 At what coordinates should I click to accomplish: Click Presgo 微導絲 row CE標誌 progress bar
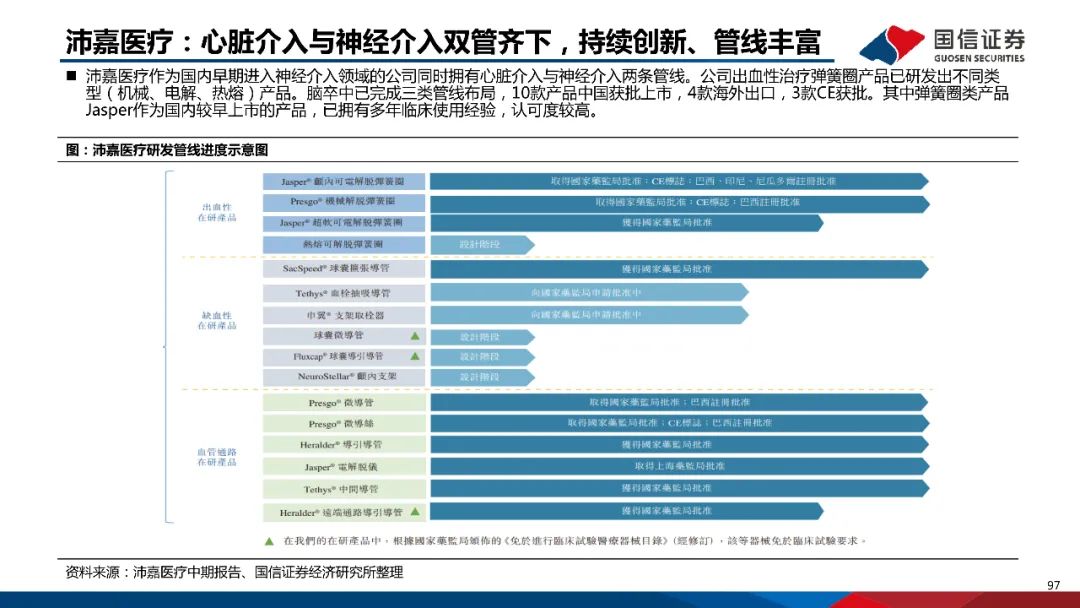pos(679,423)
